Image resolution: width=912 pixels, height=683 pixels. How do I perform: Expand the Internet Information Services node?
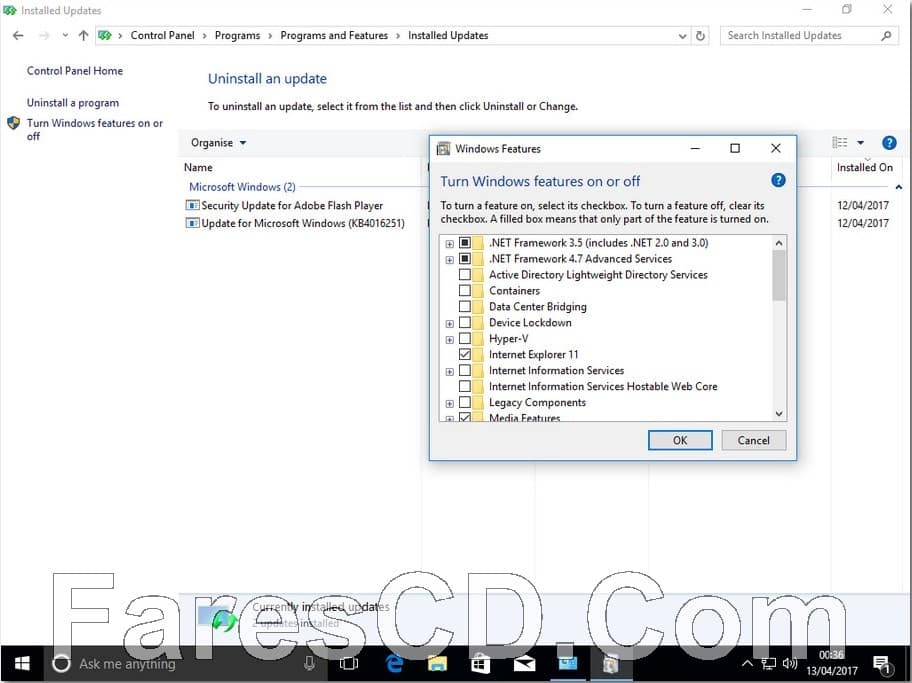(x=450, y=371)
